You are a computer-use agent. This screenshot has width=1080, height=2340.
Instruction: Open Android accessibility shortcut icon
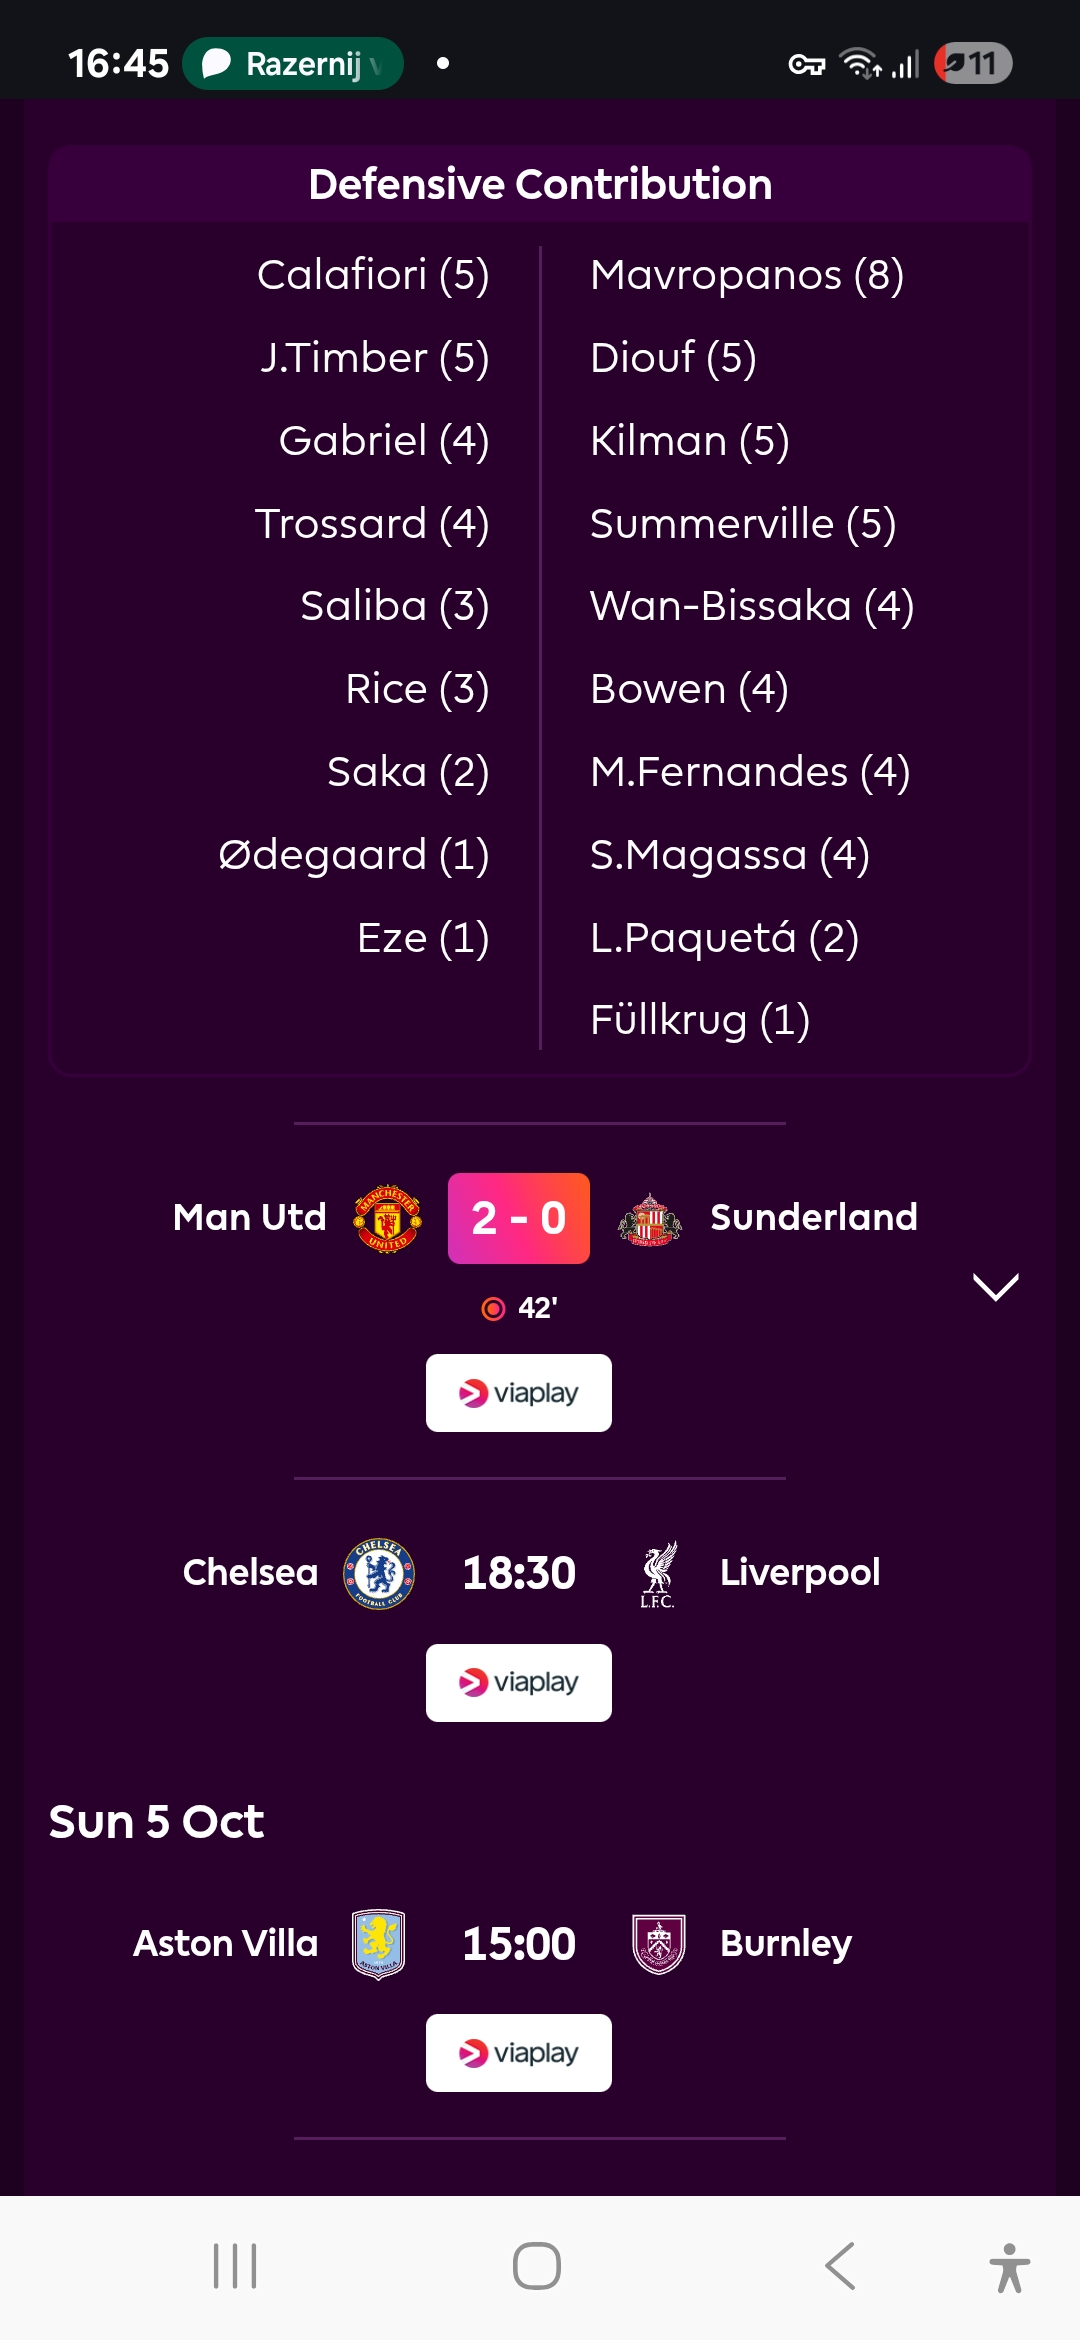click(x=1009, y=2267)
